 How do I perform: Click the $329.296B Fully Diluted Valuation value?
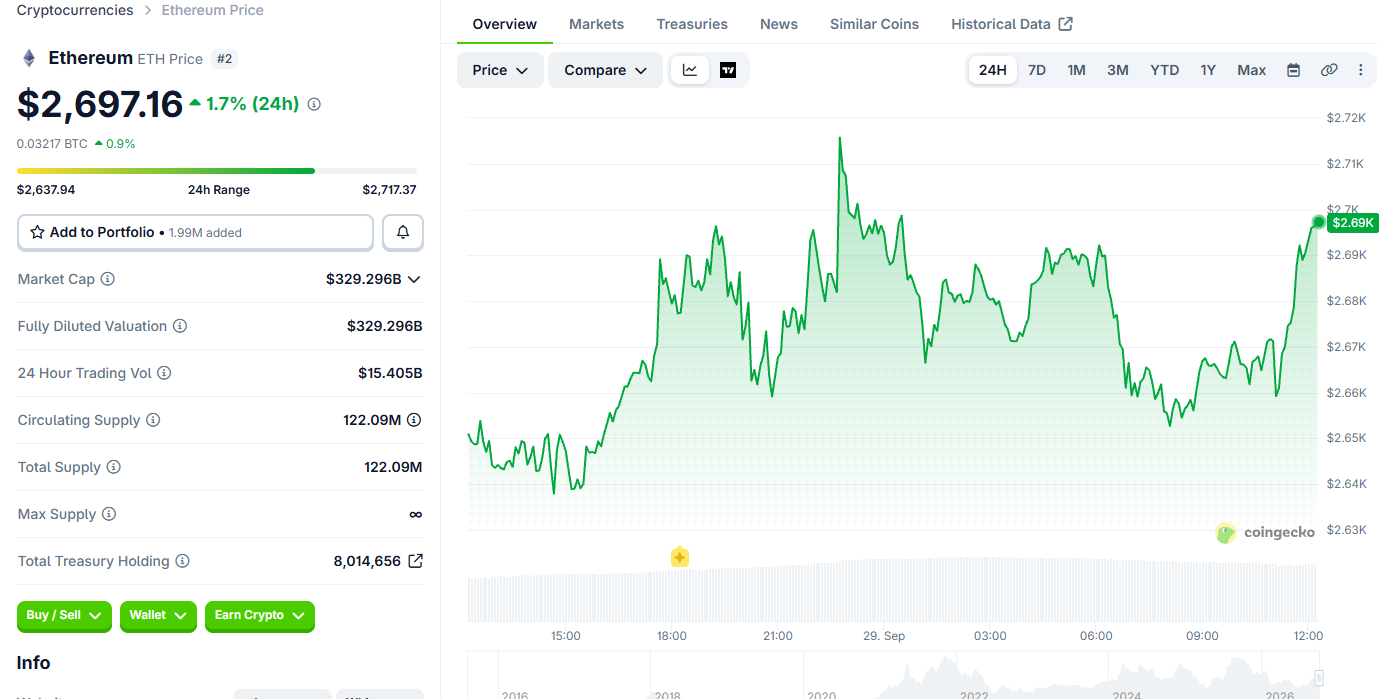click(385, 326)
